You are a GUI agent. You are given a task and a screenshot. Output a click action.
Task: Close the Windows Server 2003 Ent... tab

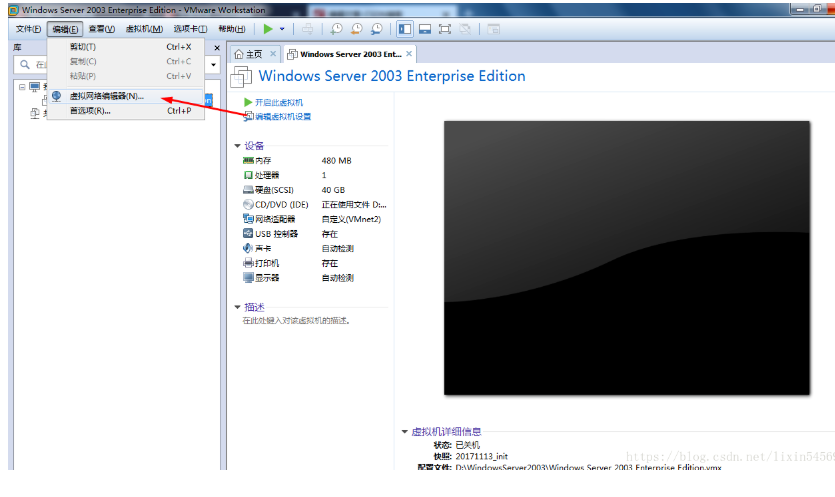pos(409,54)
